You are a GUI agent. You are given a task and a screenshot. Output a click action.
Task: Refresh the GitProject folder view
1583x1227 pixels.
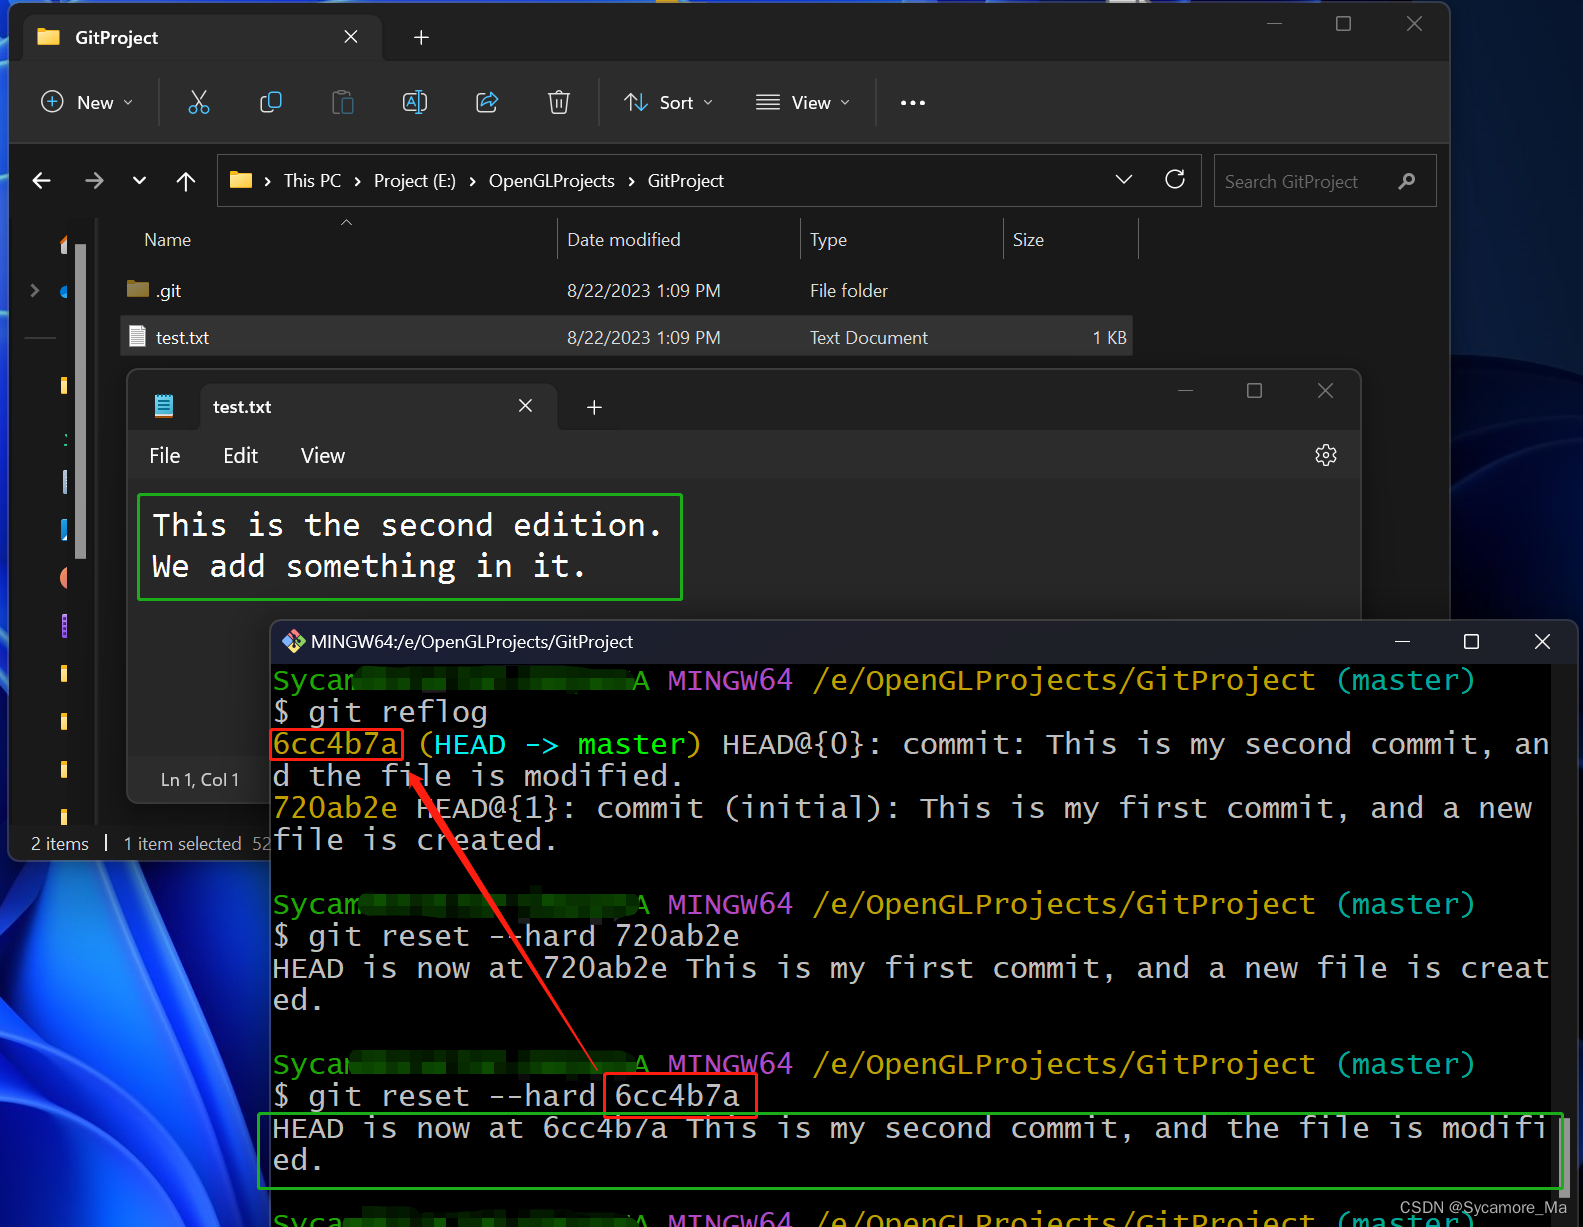[1175, 179]
